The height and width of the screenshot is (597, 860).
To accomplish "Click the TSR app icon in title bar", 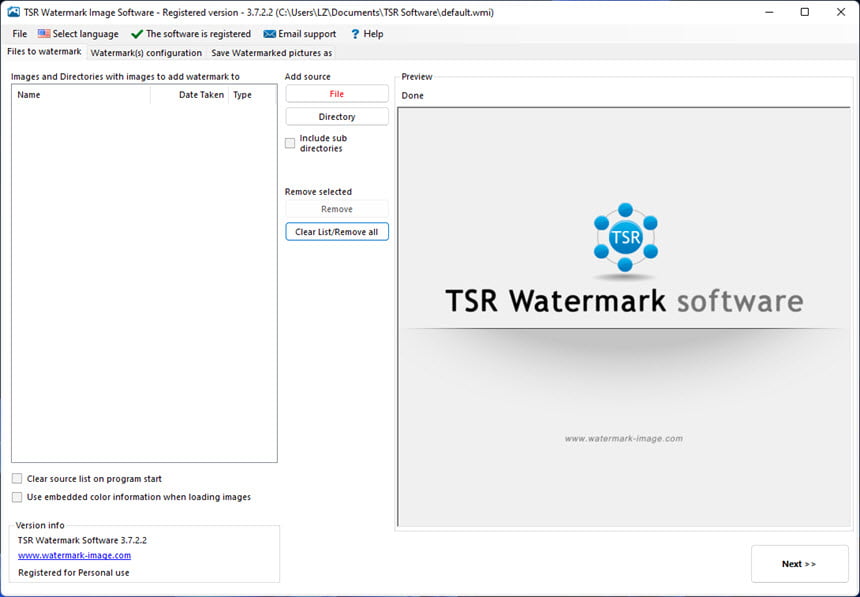I will coord(14,12).
